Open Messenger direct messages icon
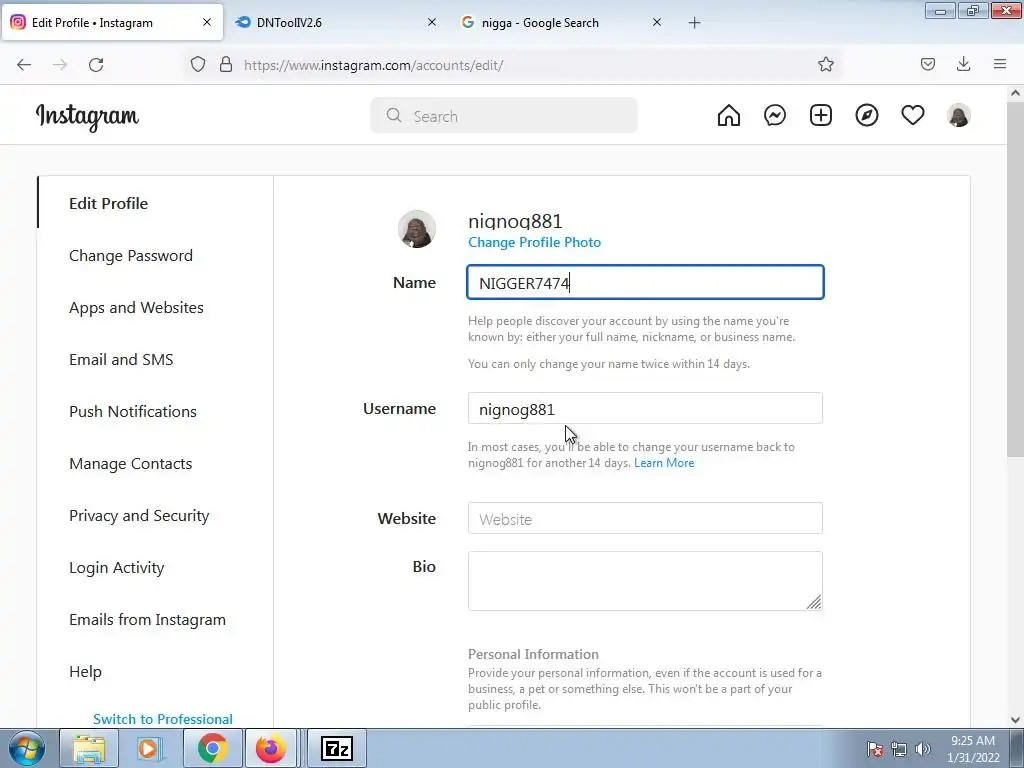 (775, 116)
